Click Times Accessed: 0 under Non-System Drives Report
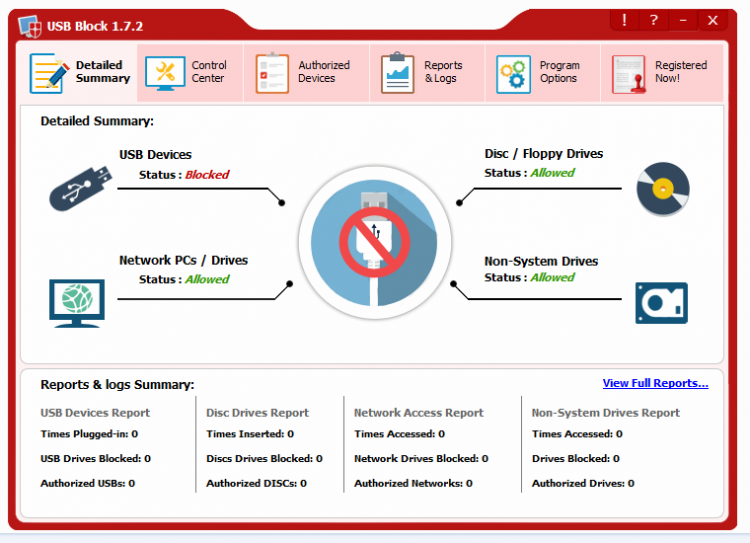 coord(577,434)
